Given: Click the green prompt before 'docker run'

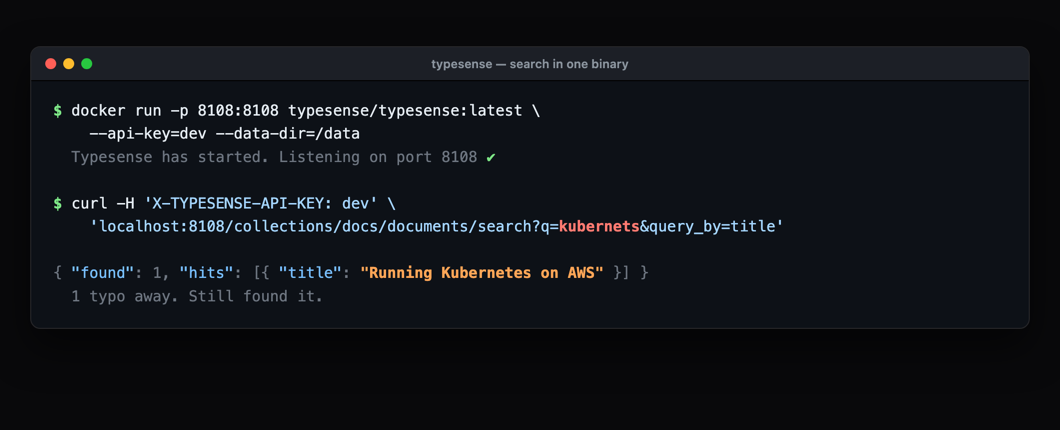Looking at the screenshot, I should pyautogui.click(x=57, y=110).
